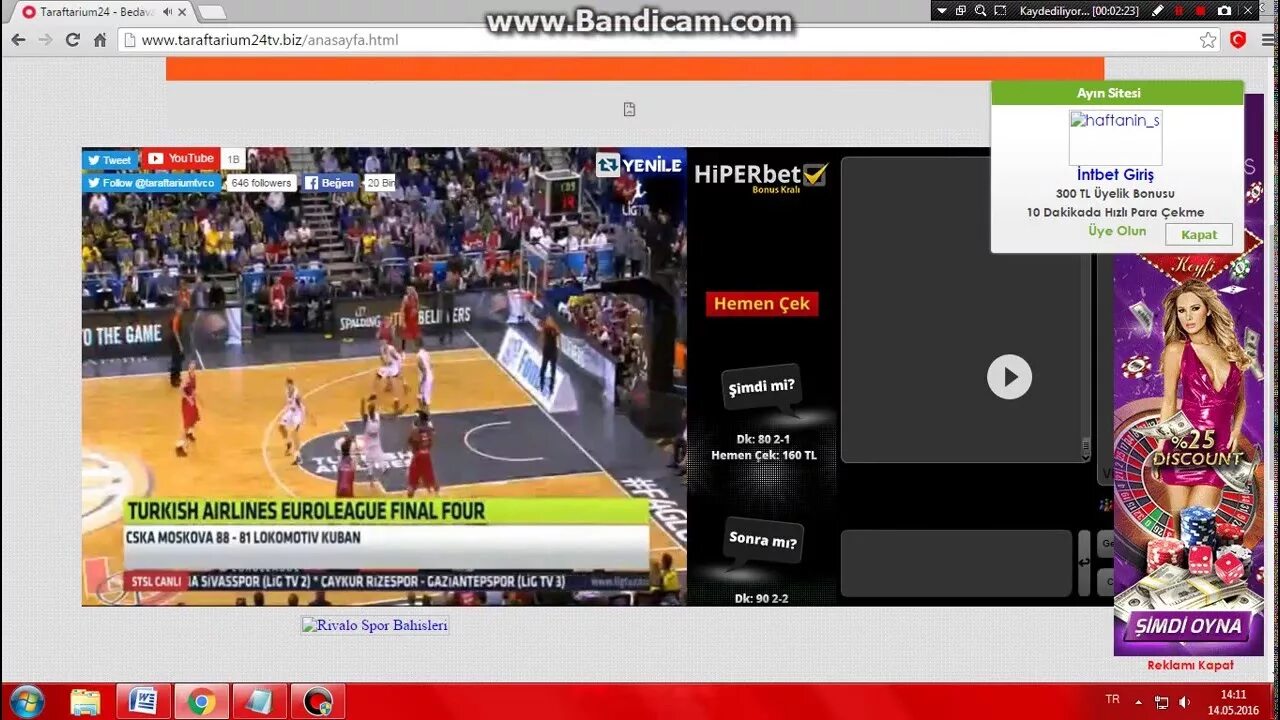Click the Tweet button
Screen dimensions: 1280x720
[109, 160]
